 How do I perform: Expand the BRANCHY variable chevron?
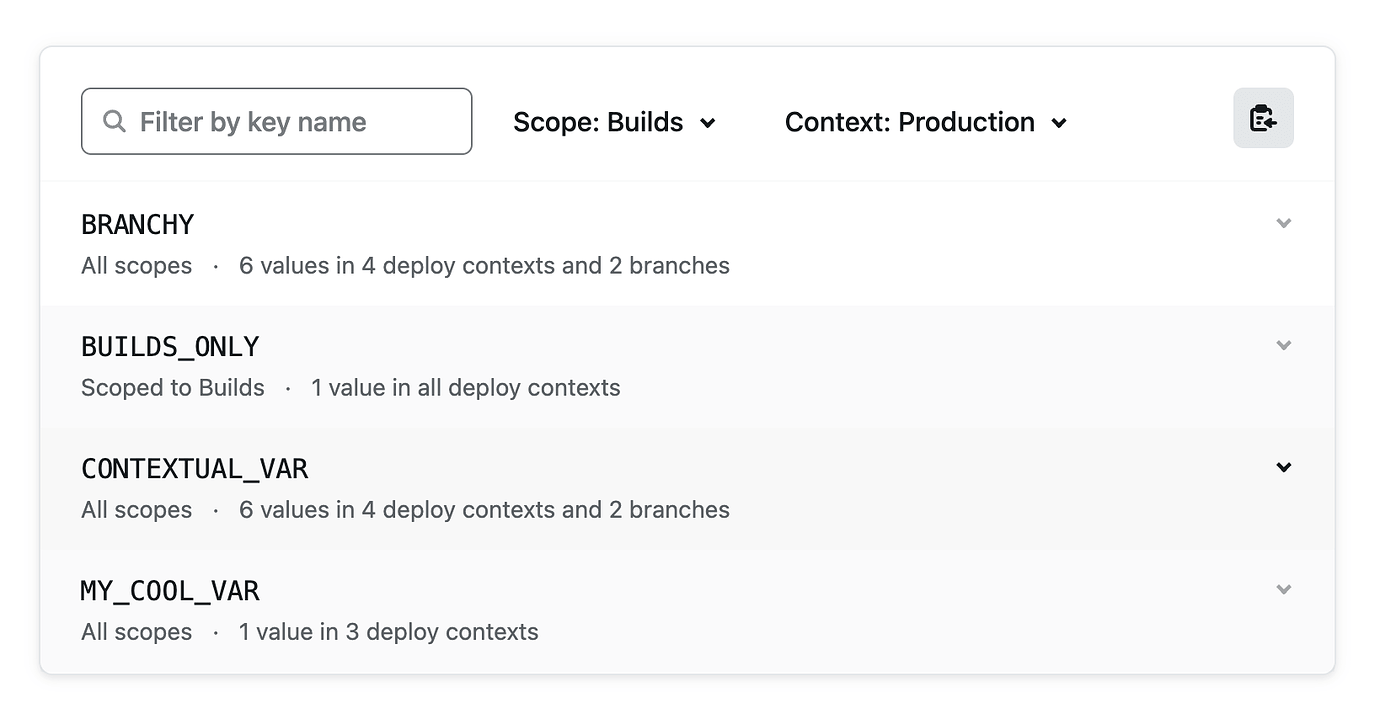[1284, 223]
